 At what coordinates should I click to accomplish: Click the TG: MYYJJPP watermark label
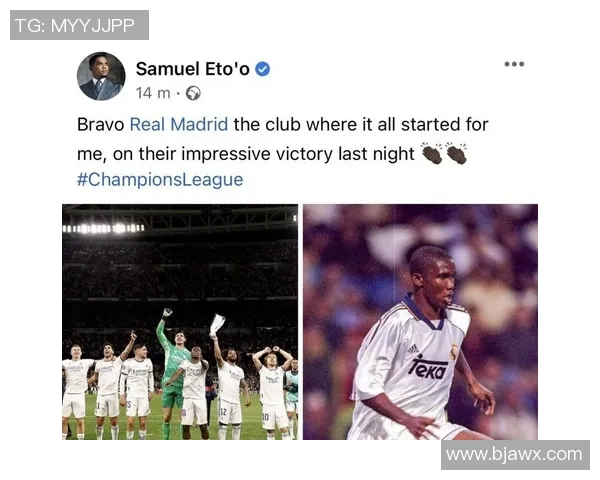point(79,25)
